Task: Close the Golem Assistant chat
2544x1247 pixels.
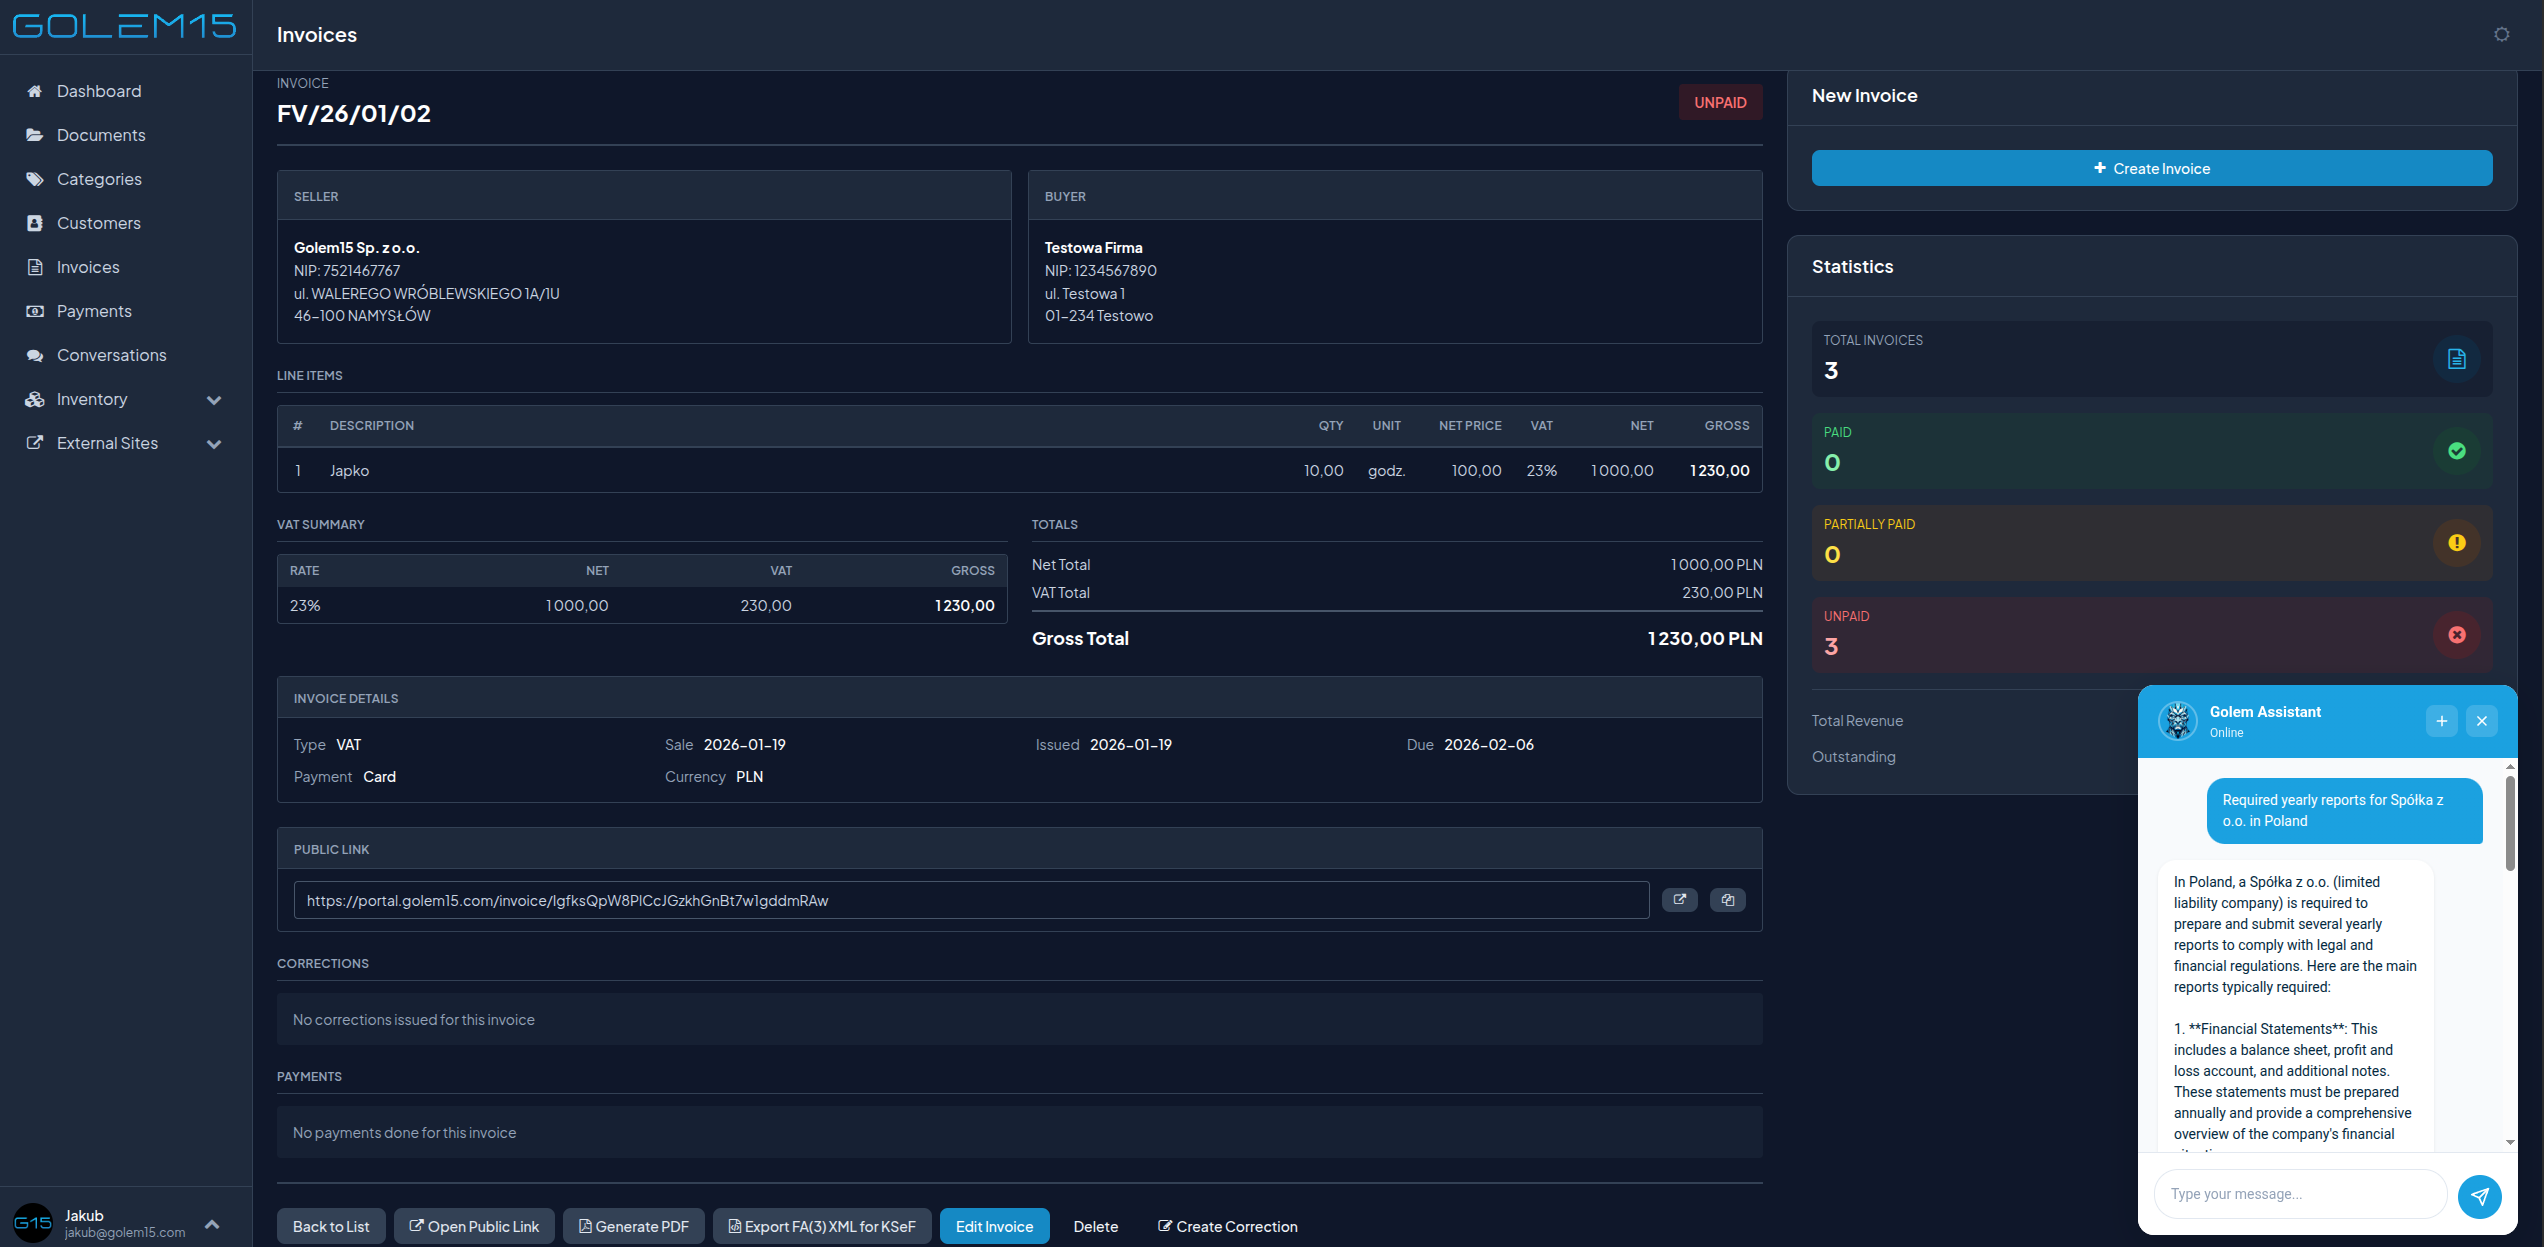Action: pyautogui.click(x=2481, y=721)
